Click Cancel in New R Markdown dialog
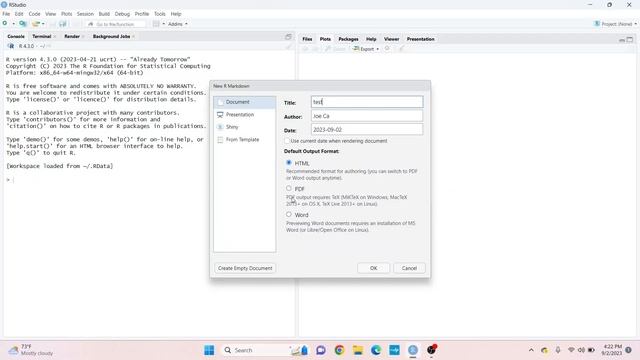This screenshot has height=360, width=640. point(409,268)
